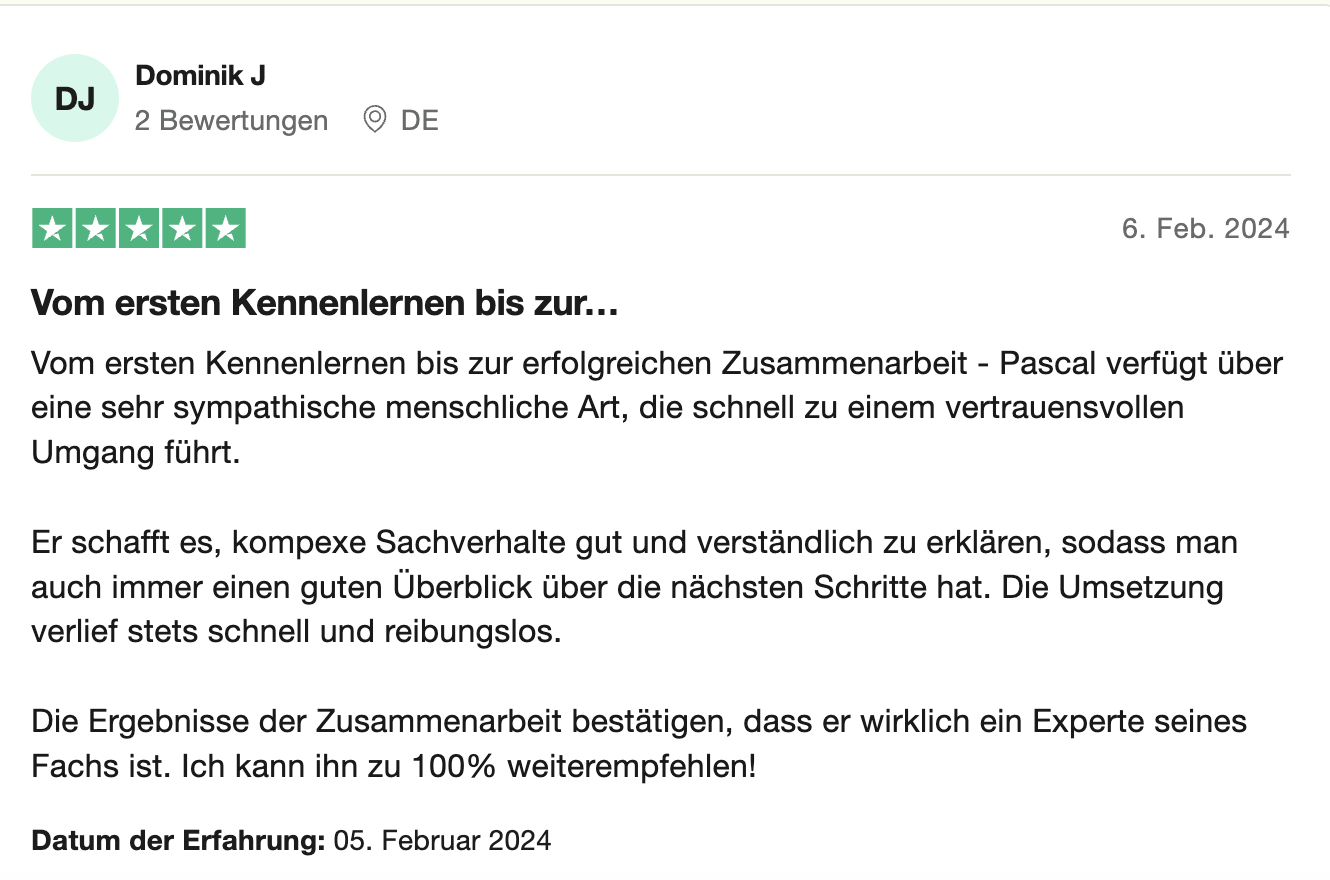Image resolution: width=1330 pixels, height=880 pixels.
Task: Open the '2 Bewertungen' reviews count
Action: coord(231,121)
